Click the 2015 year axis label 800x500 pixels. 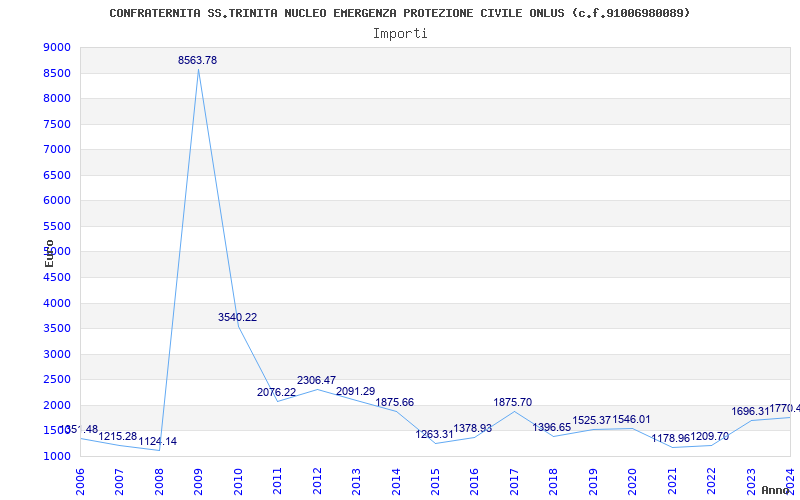[x=435, y=481]
